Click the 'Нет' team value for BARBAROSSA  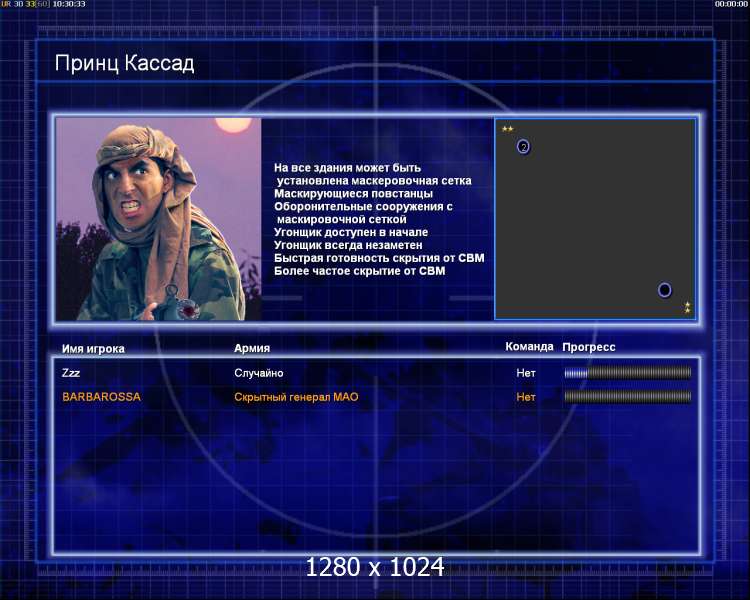pyautogui.click(x=526, y=397)
